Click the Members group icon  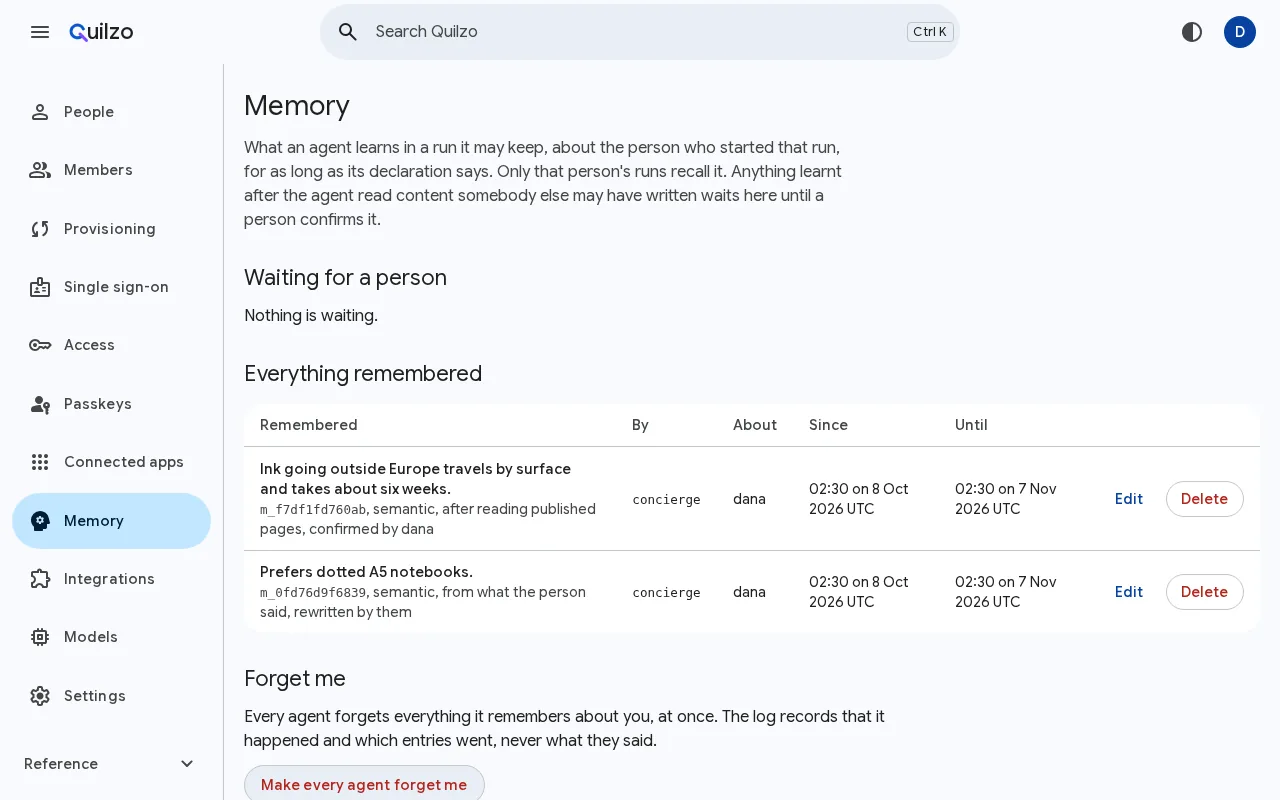click(x=40, y=170)
